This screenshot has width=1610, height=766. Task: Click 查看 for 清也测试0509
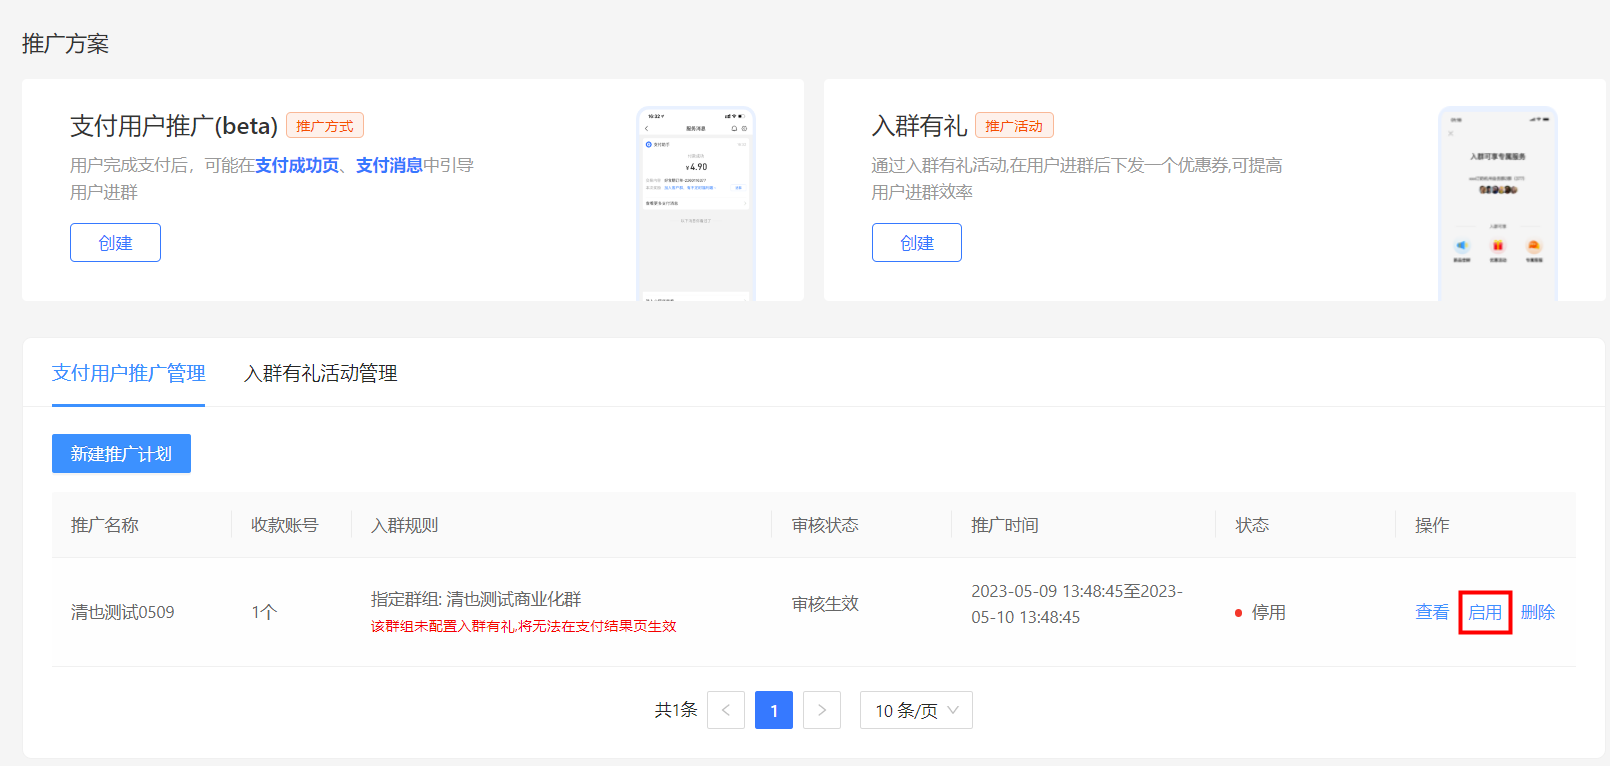[1431, 612]
